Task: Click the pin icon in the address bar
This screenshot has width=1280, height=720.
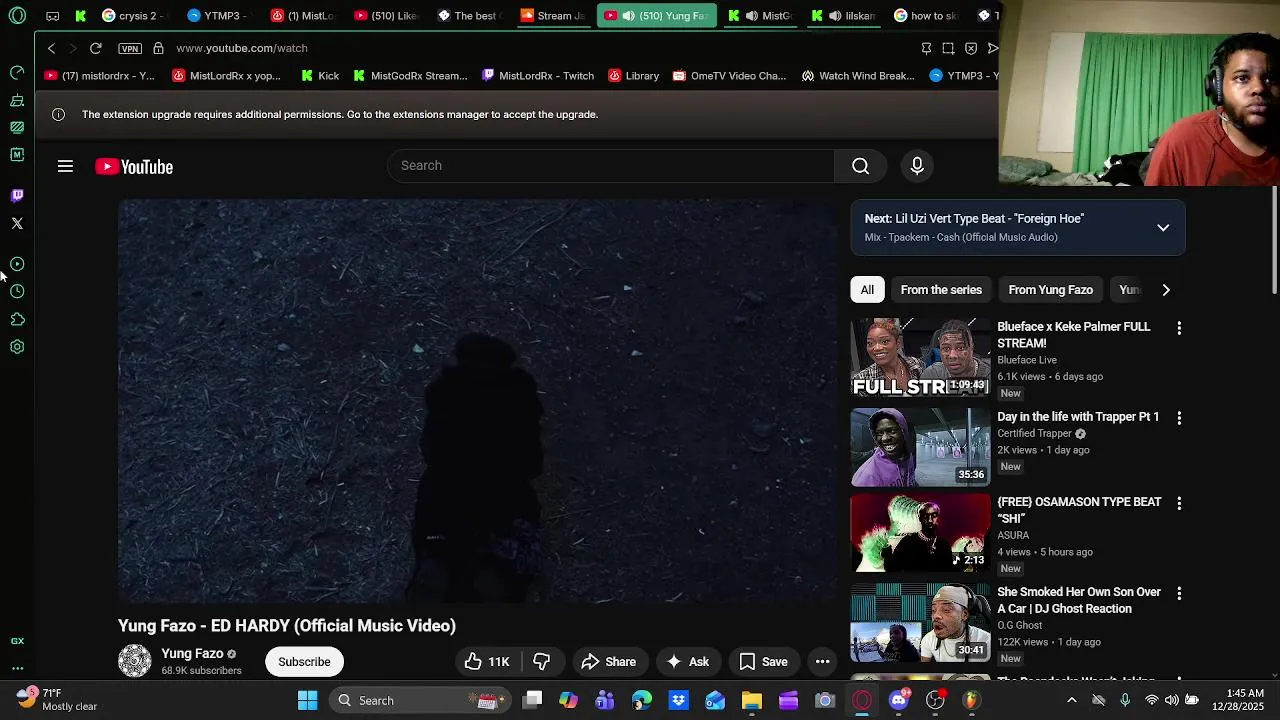Action: [926, 48]
